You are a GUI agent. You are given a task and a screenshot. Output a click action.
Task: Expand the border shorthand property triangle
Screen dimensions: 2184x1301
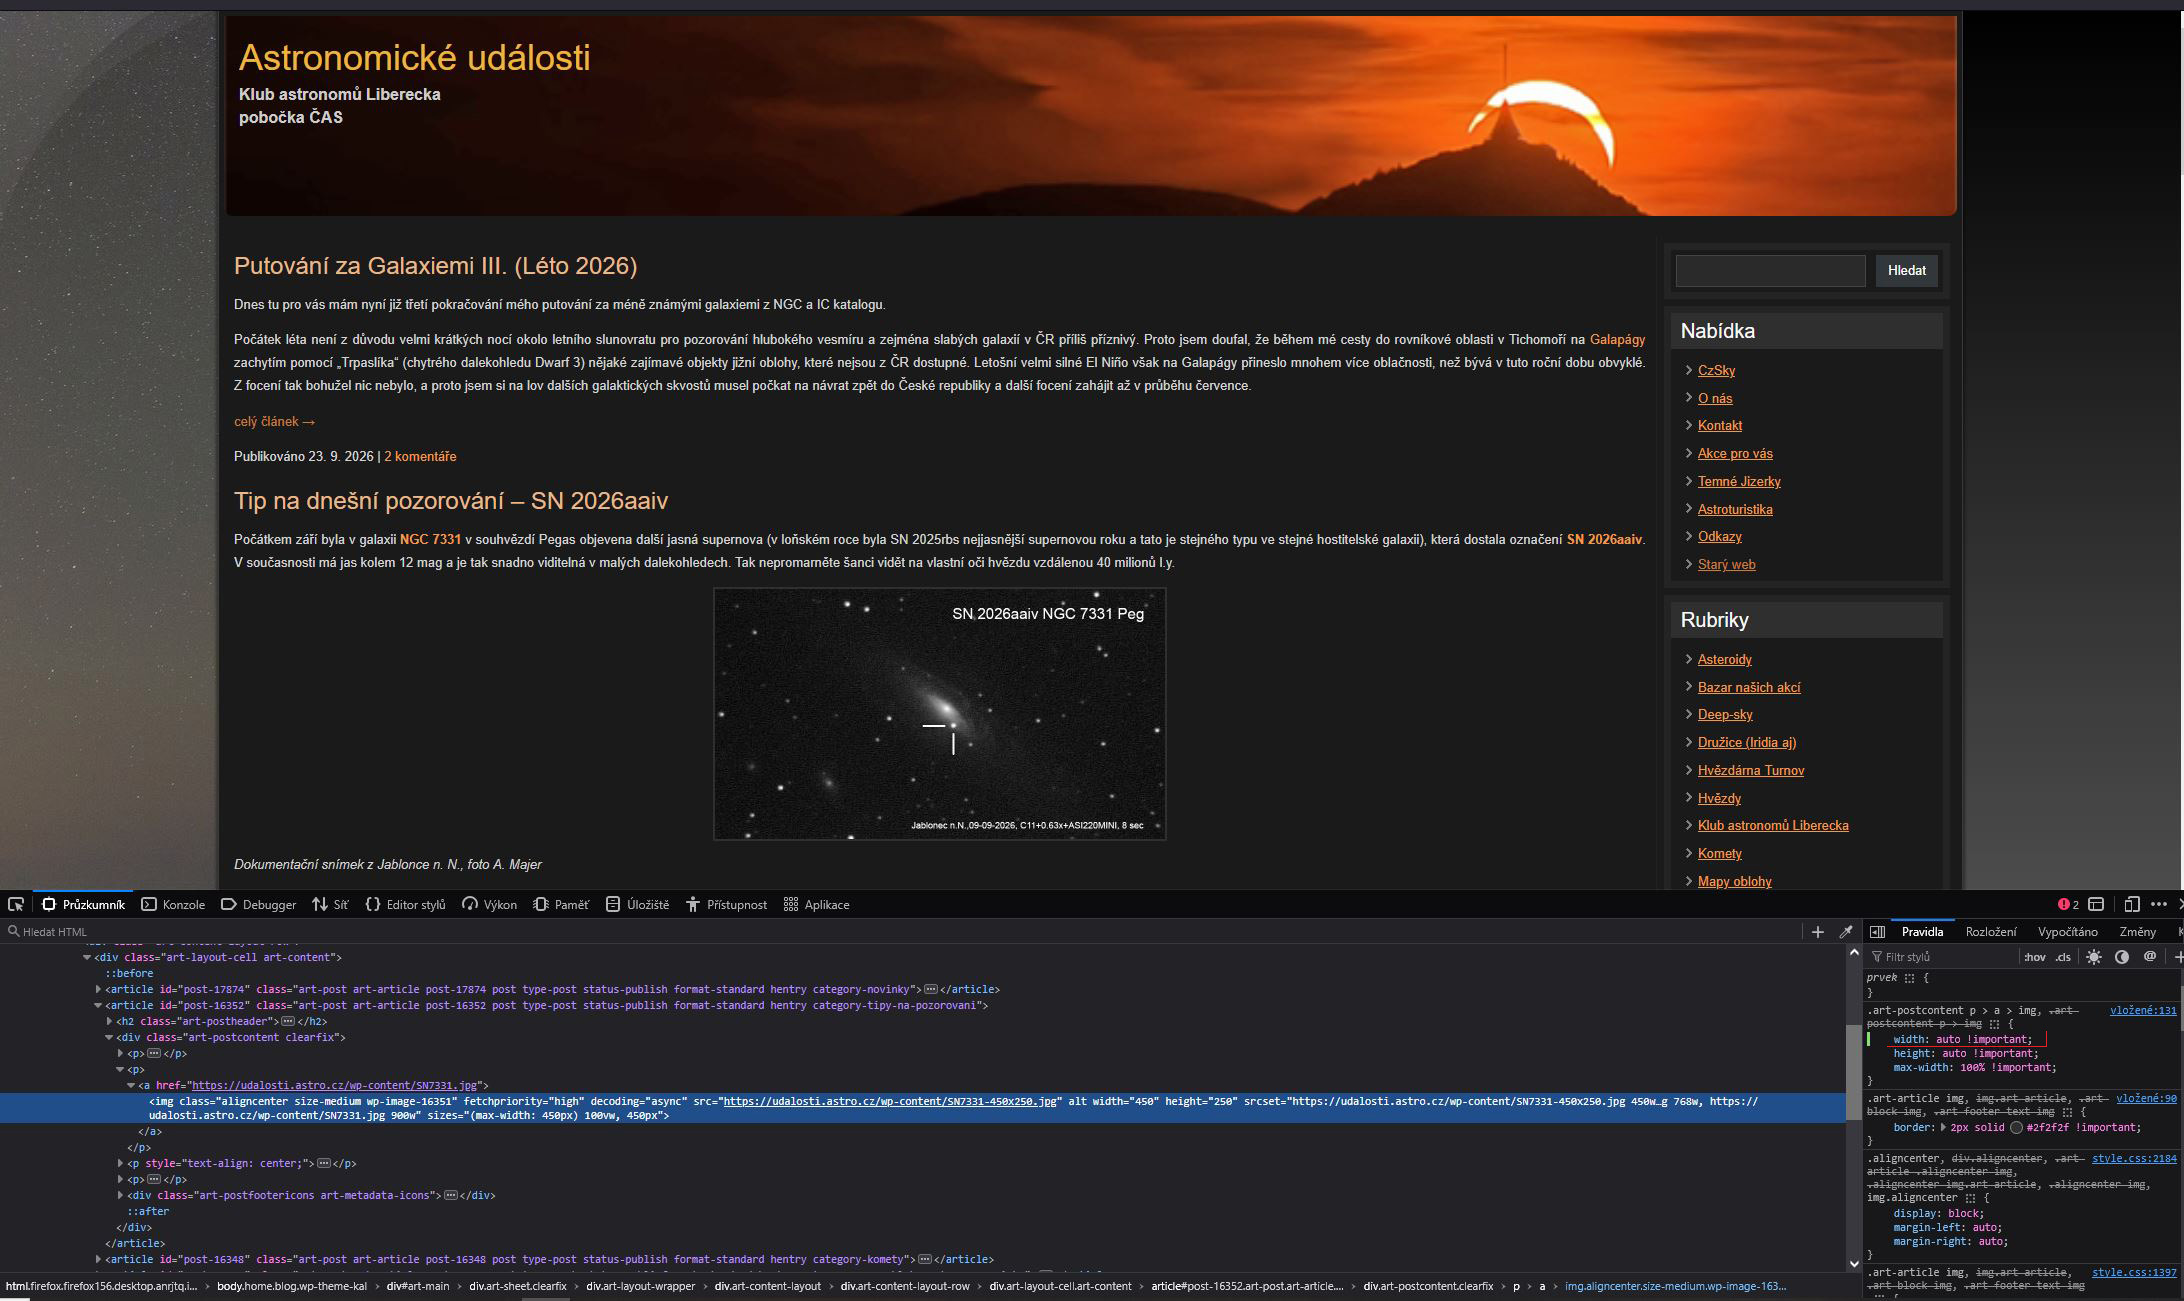click(1944, 1127)
